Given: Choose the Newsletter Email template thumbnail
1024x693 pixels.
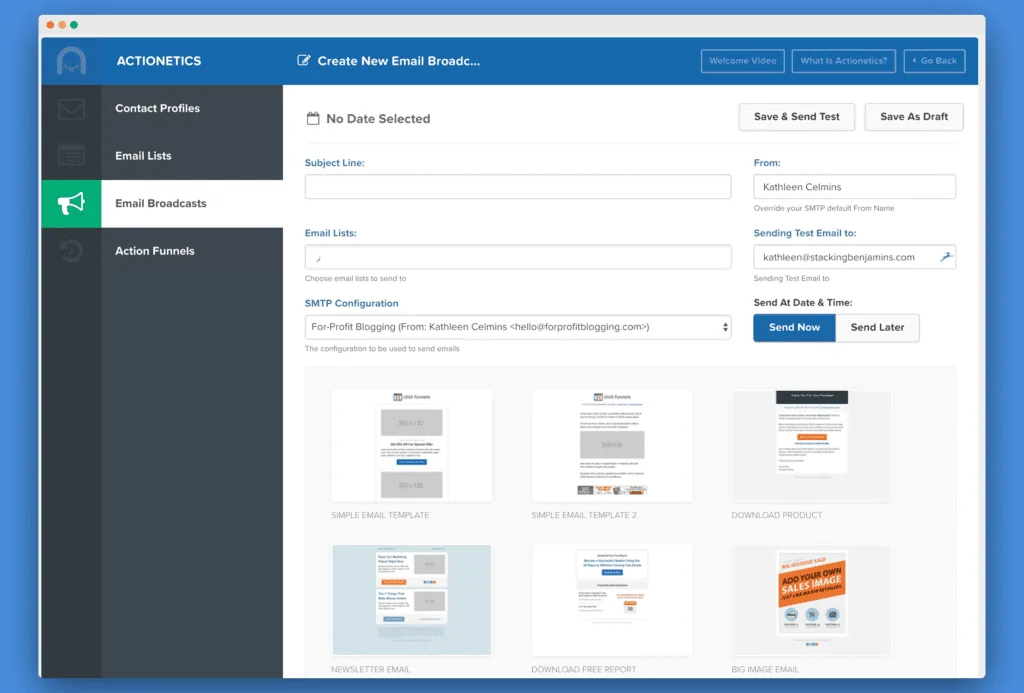Looking at the screenshot, I should [411, 600].
